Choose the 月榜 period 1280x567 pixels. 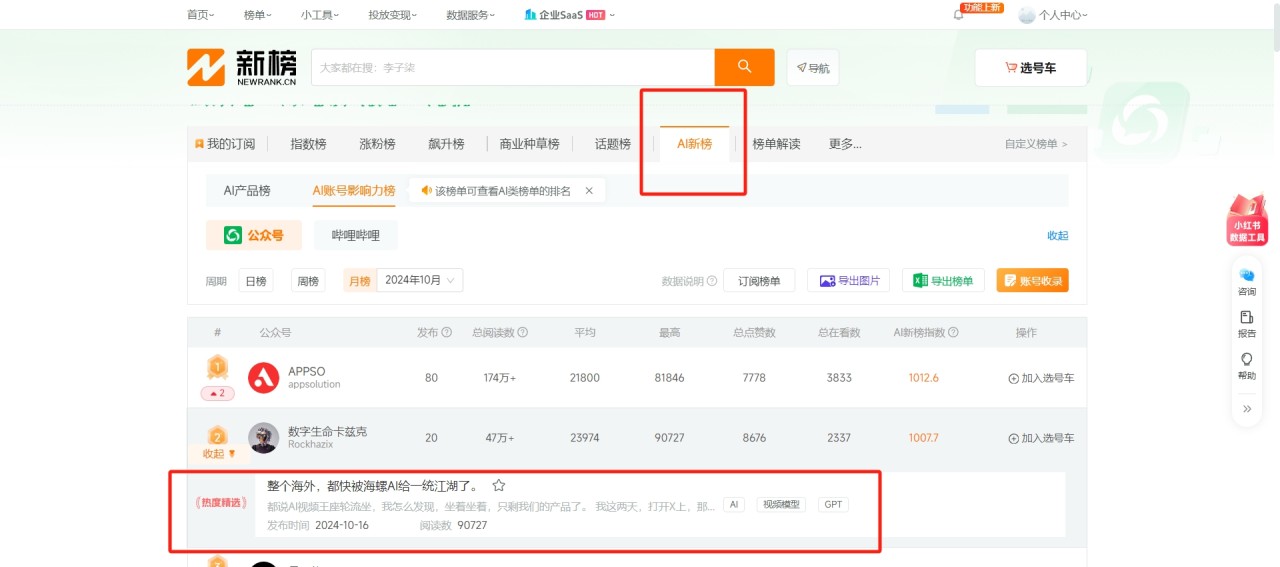pyautogui.click(x=360, y=281)
